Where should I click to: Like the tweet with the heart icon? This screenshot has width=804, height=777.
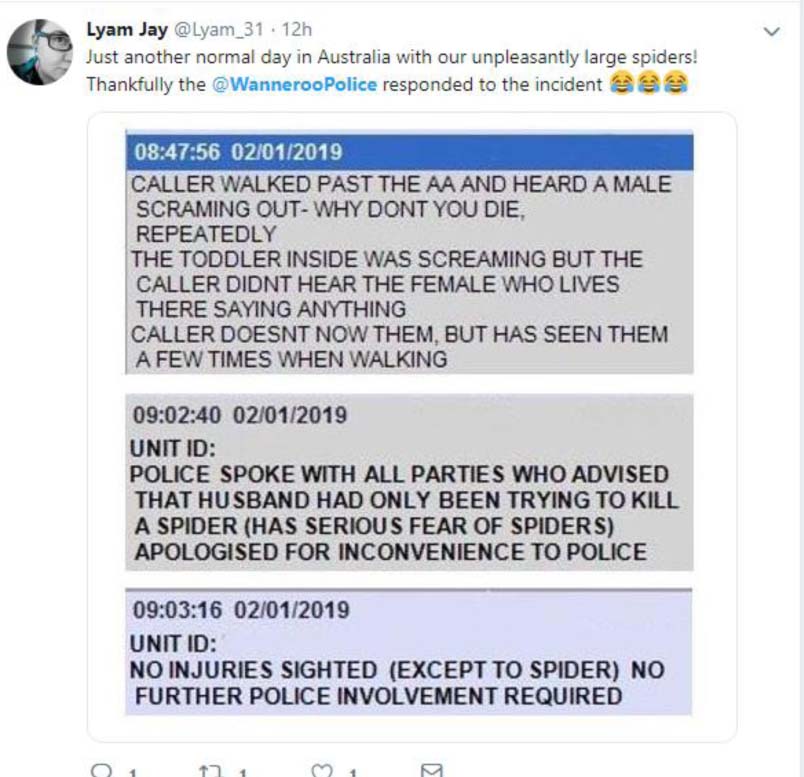point(322,771)
